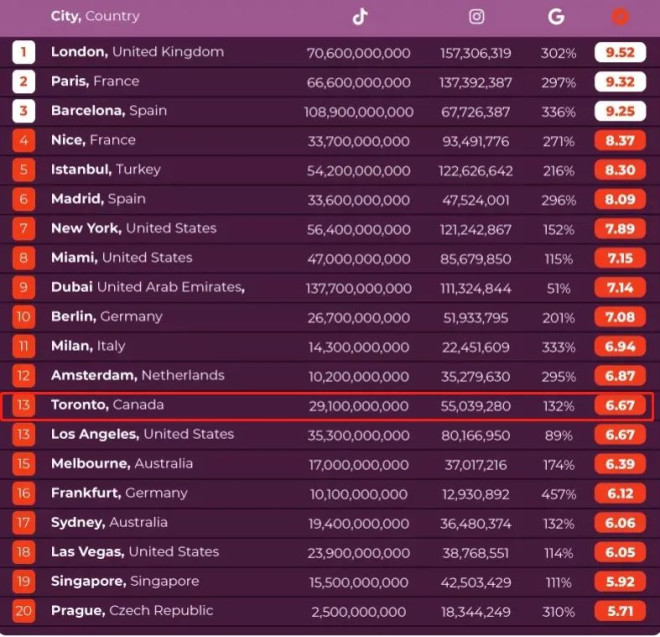Click Nice's Instagram count 93,491,776
The height and width of the screenshot is (637, 660).
pos(475,141)
